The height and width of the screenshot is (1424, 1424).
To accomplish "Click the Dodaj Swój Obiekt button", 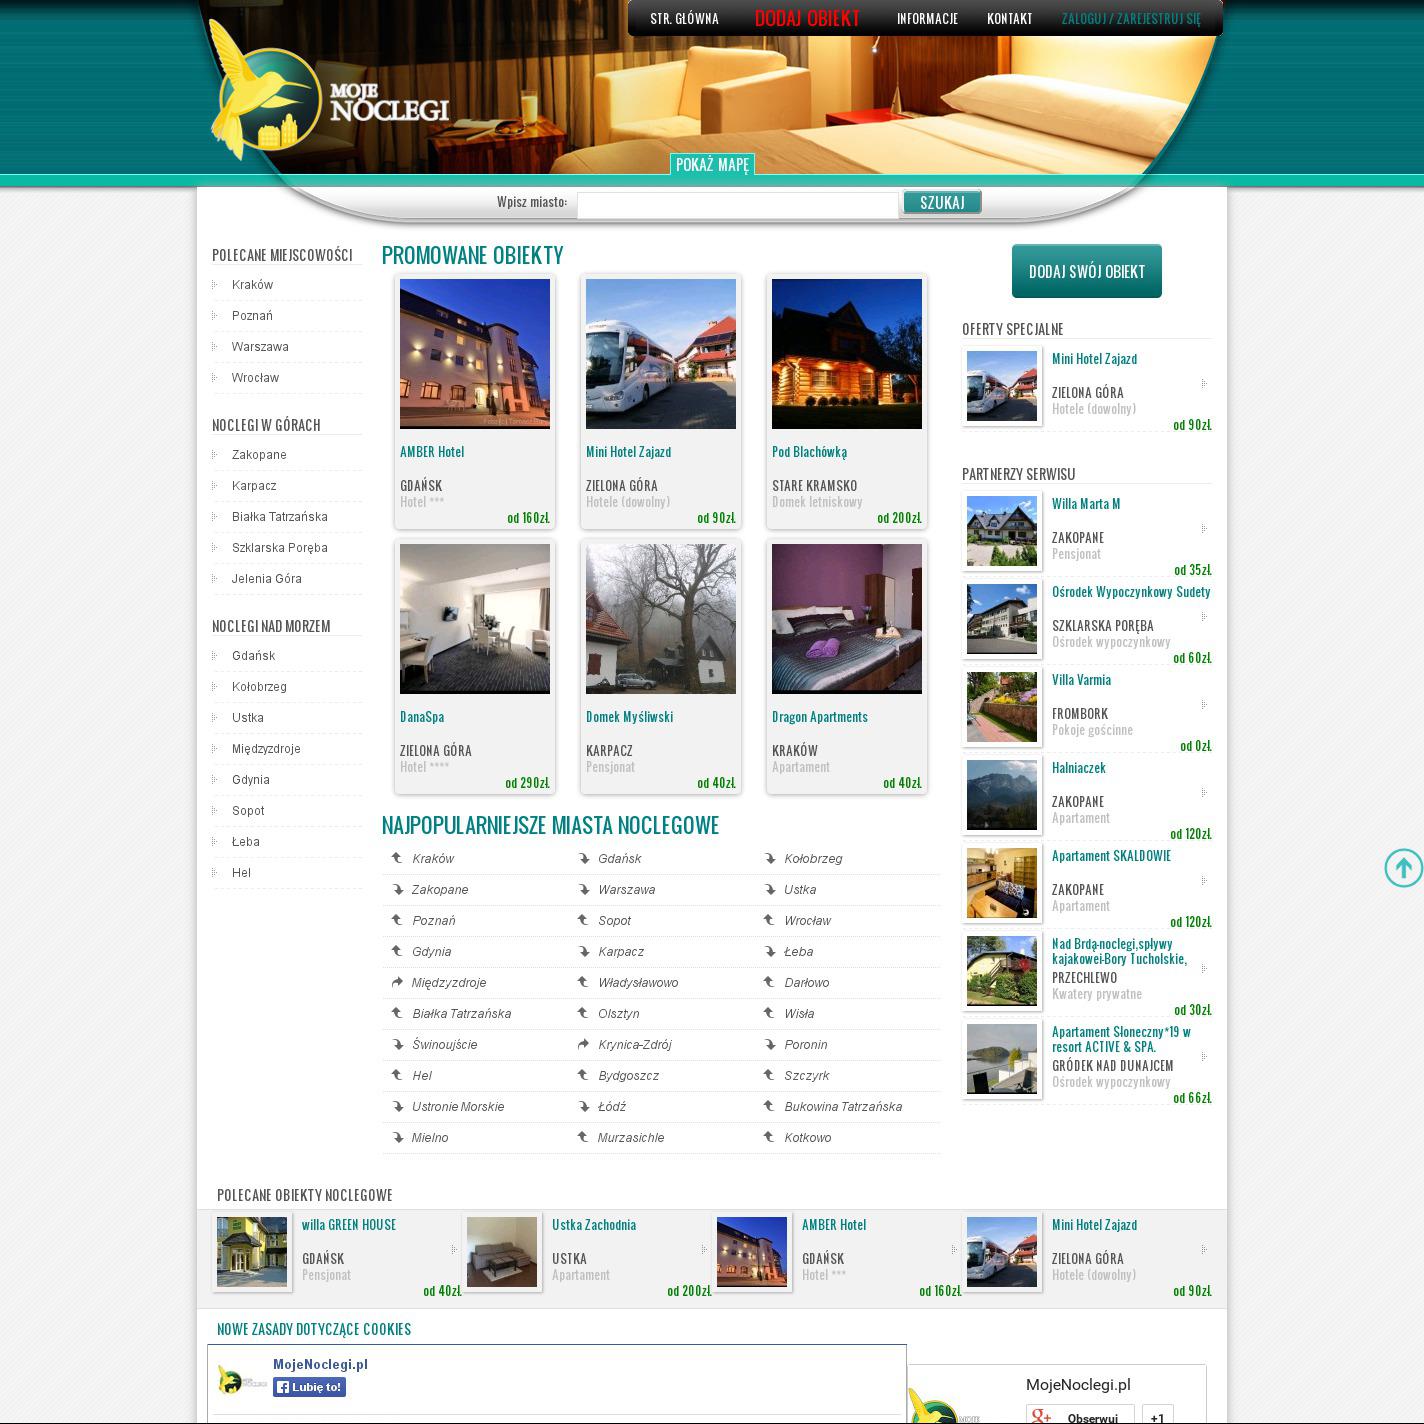I will (x=1087, y=271).
